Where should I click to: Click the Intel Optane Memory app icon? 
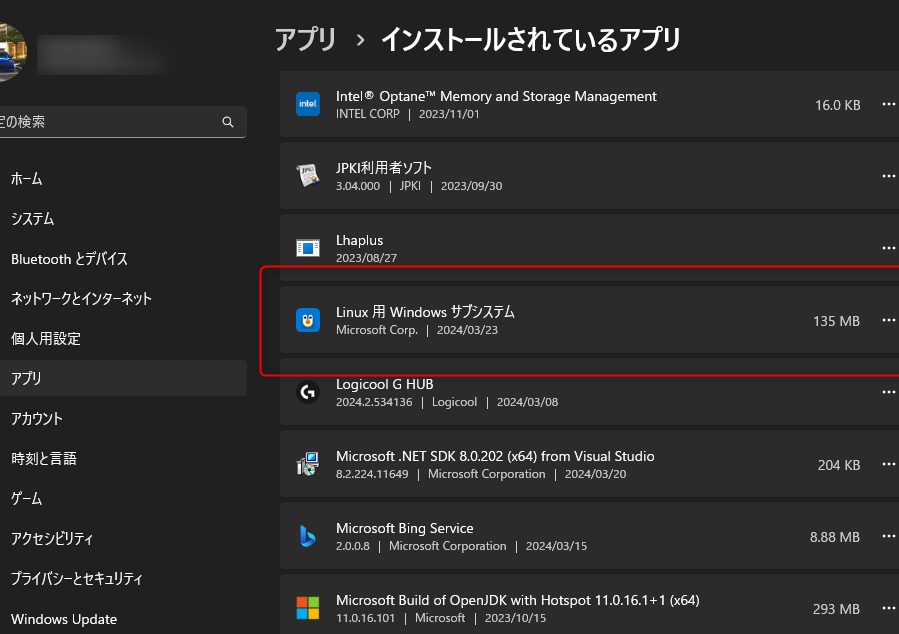pyautogui.click(x=308, y=104)
